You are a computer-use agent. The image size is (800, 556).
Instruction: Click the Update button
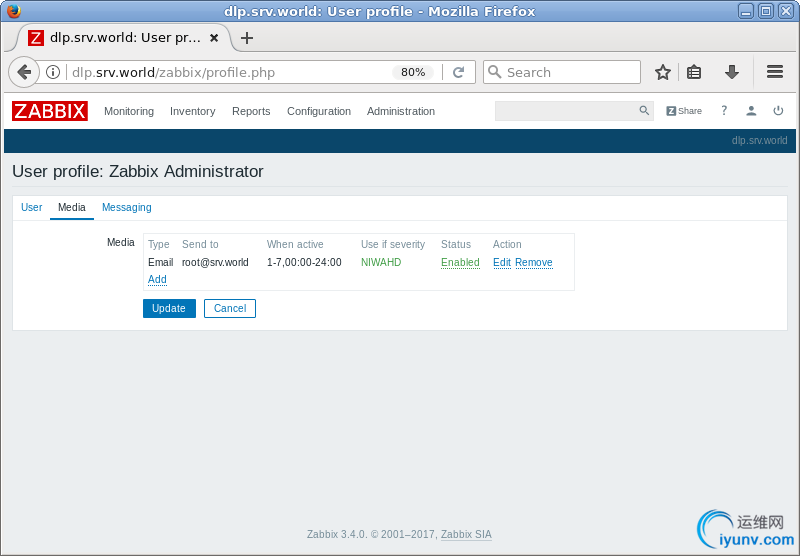point(169,308)
